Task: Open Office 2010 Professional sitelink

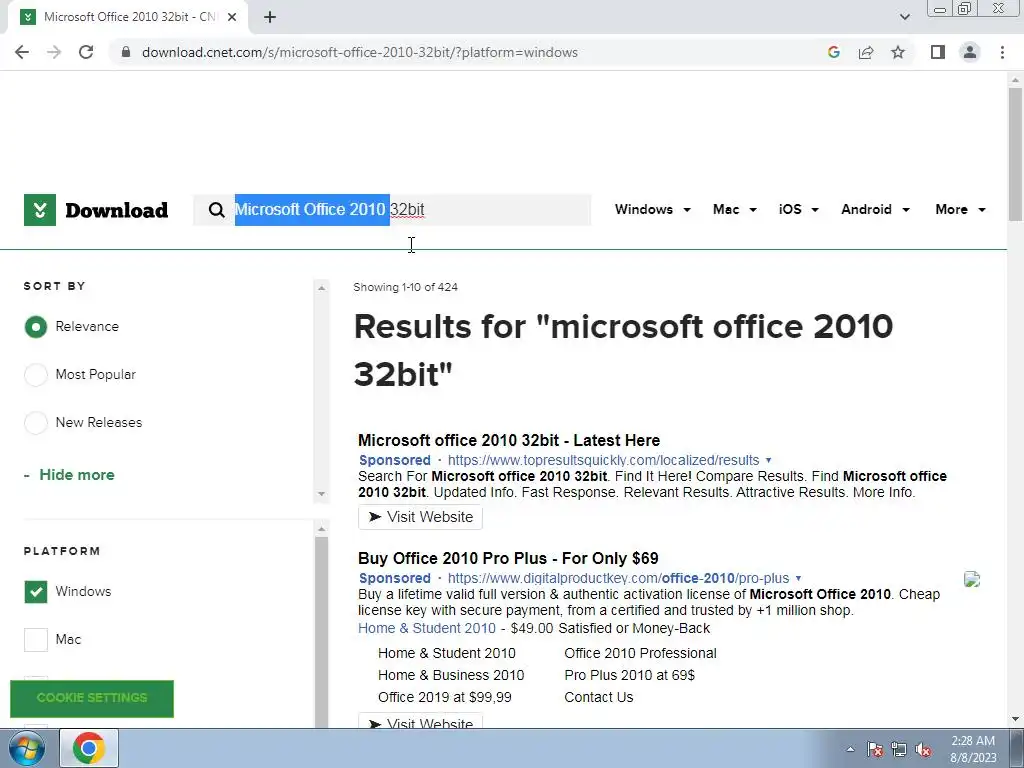Action: 640,653
